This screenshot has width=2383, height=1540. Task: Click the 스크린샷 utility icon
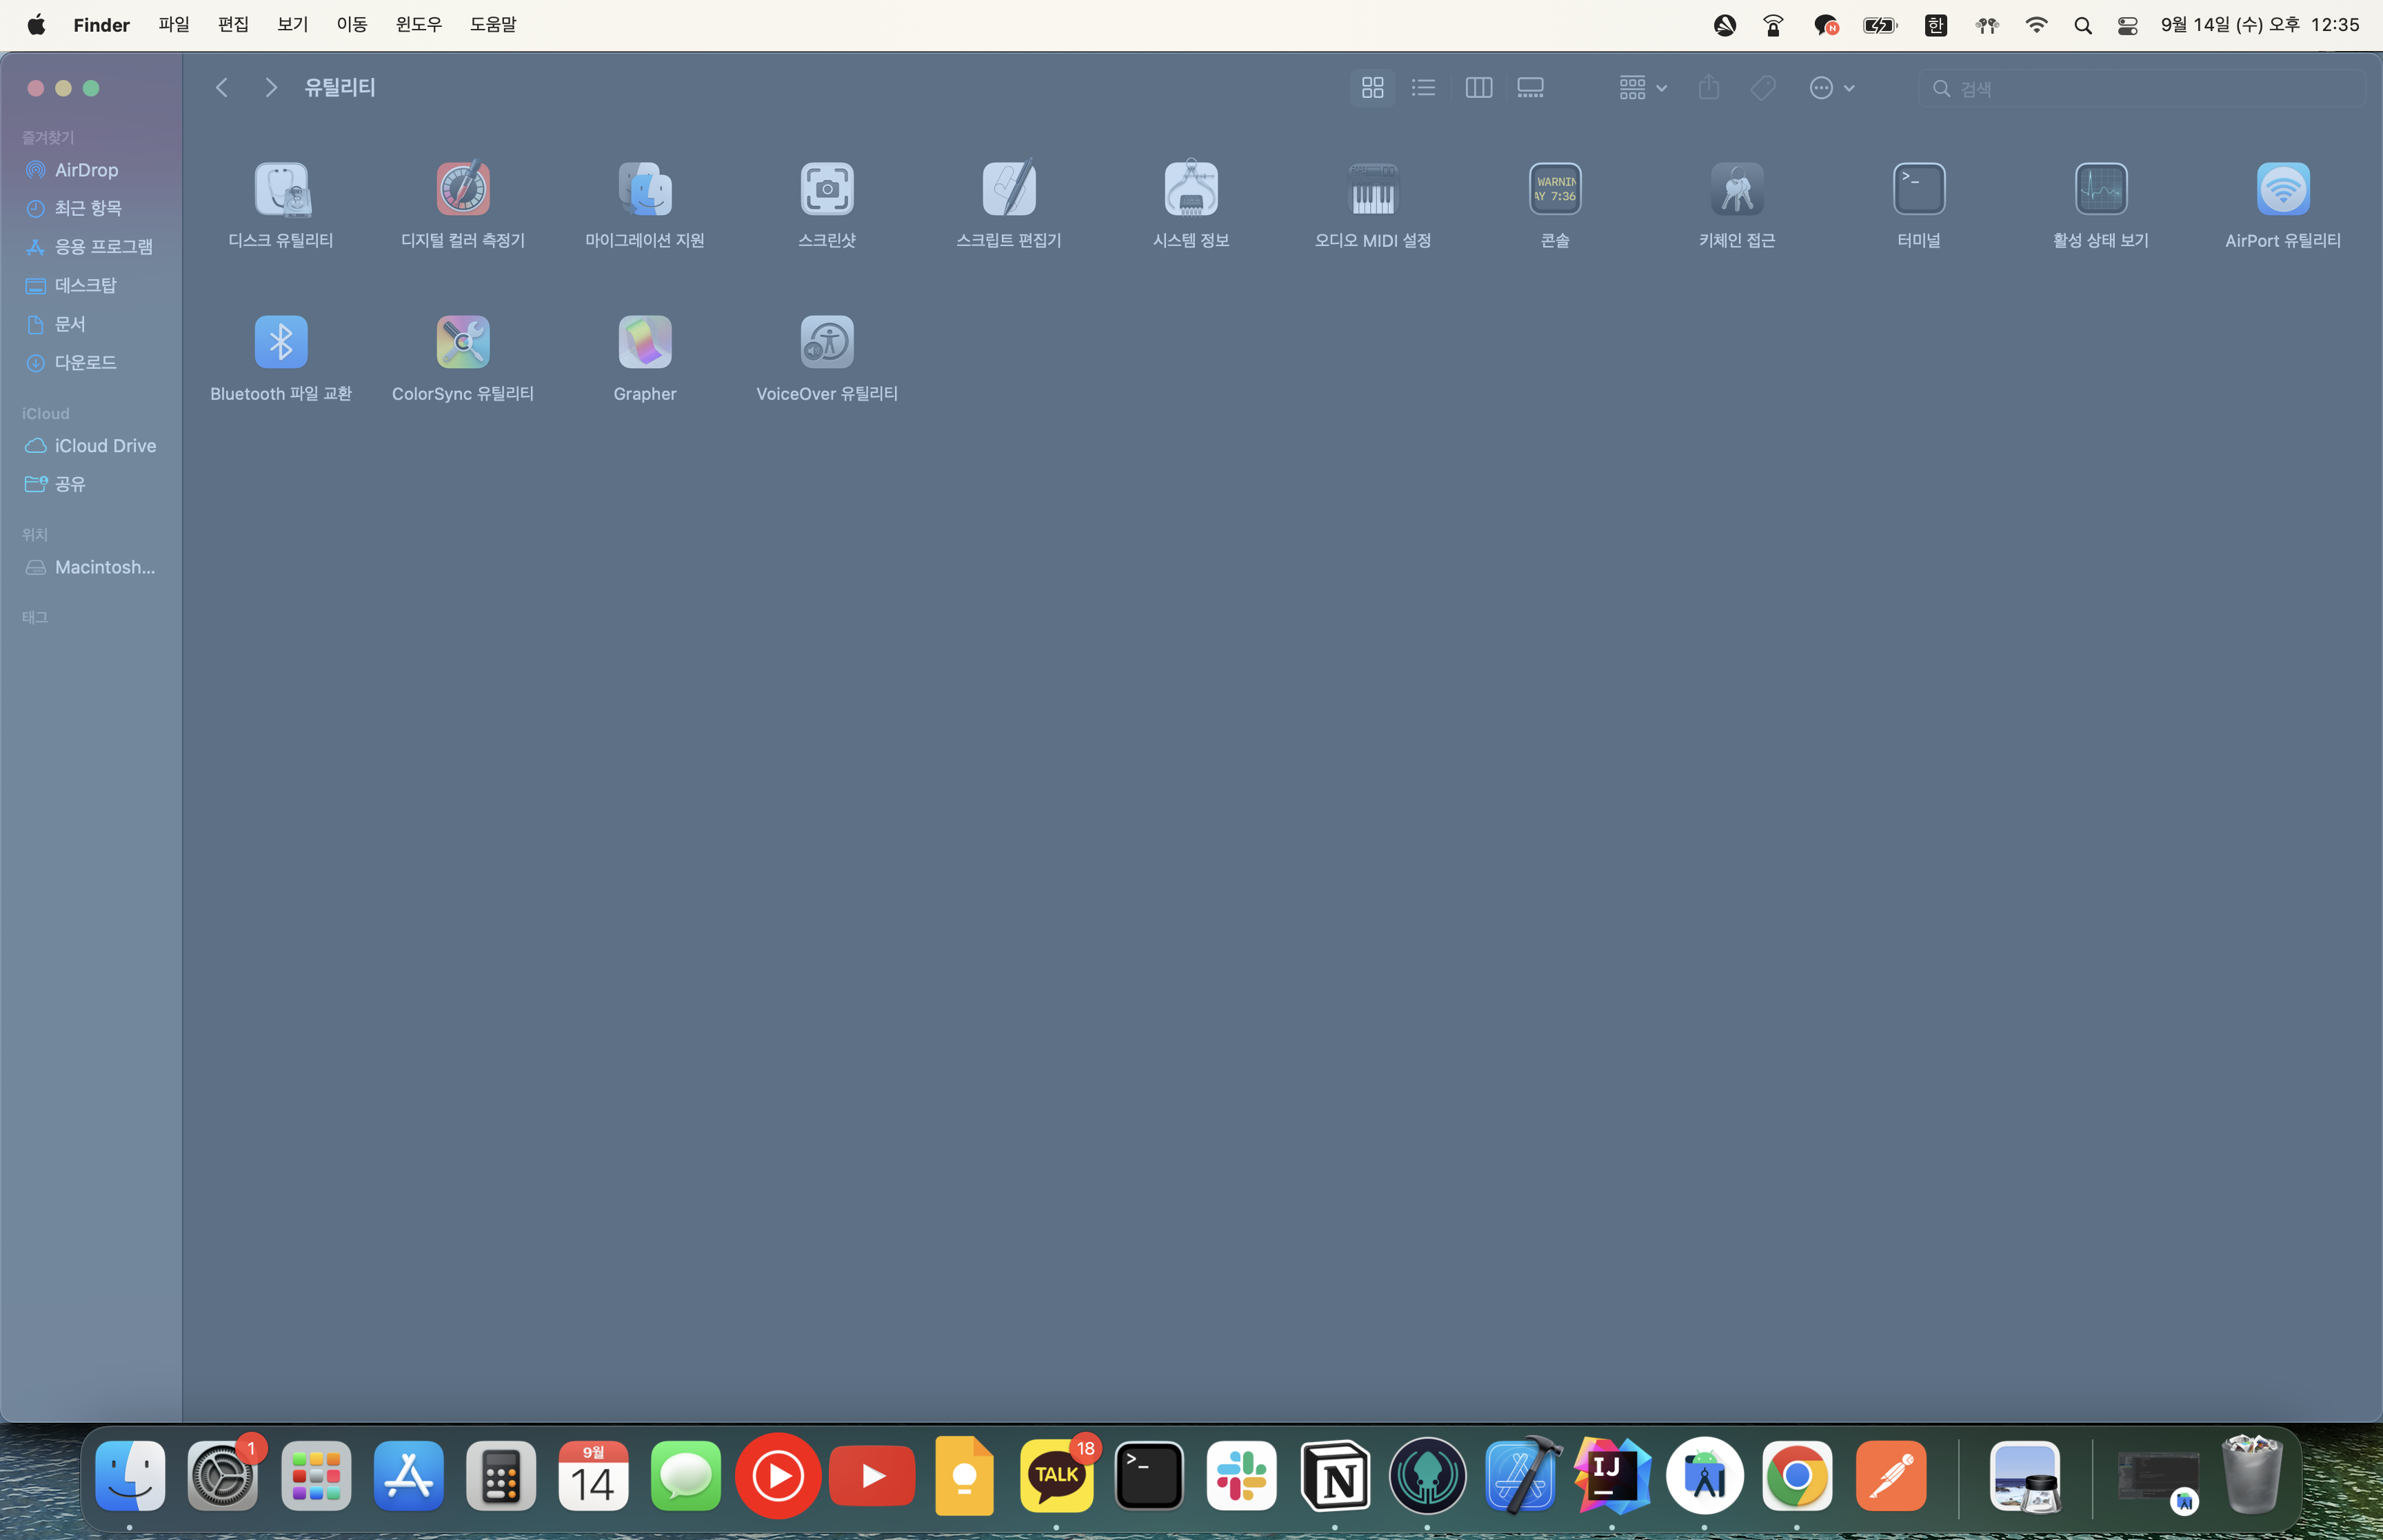coord(827,189)
